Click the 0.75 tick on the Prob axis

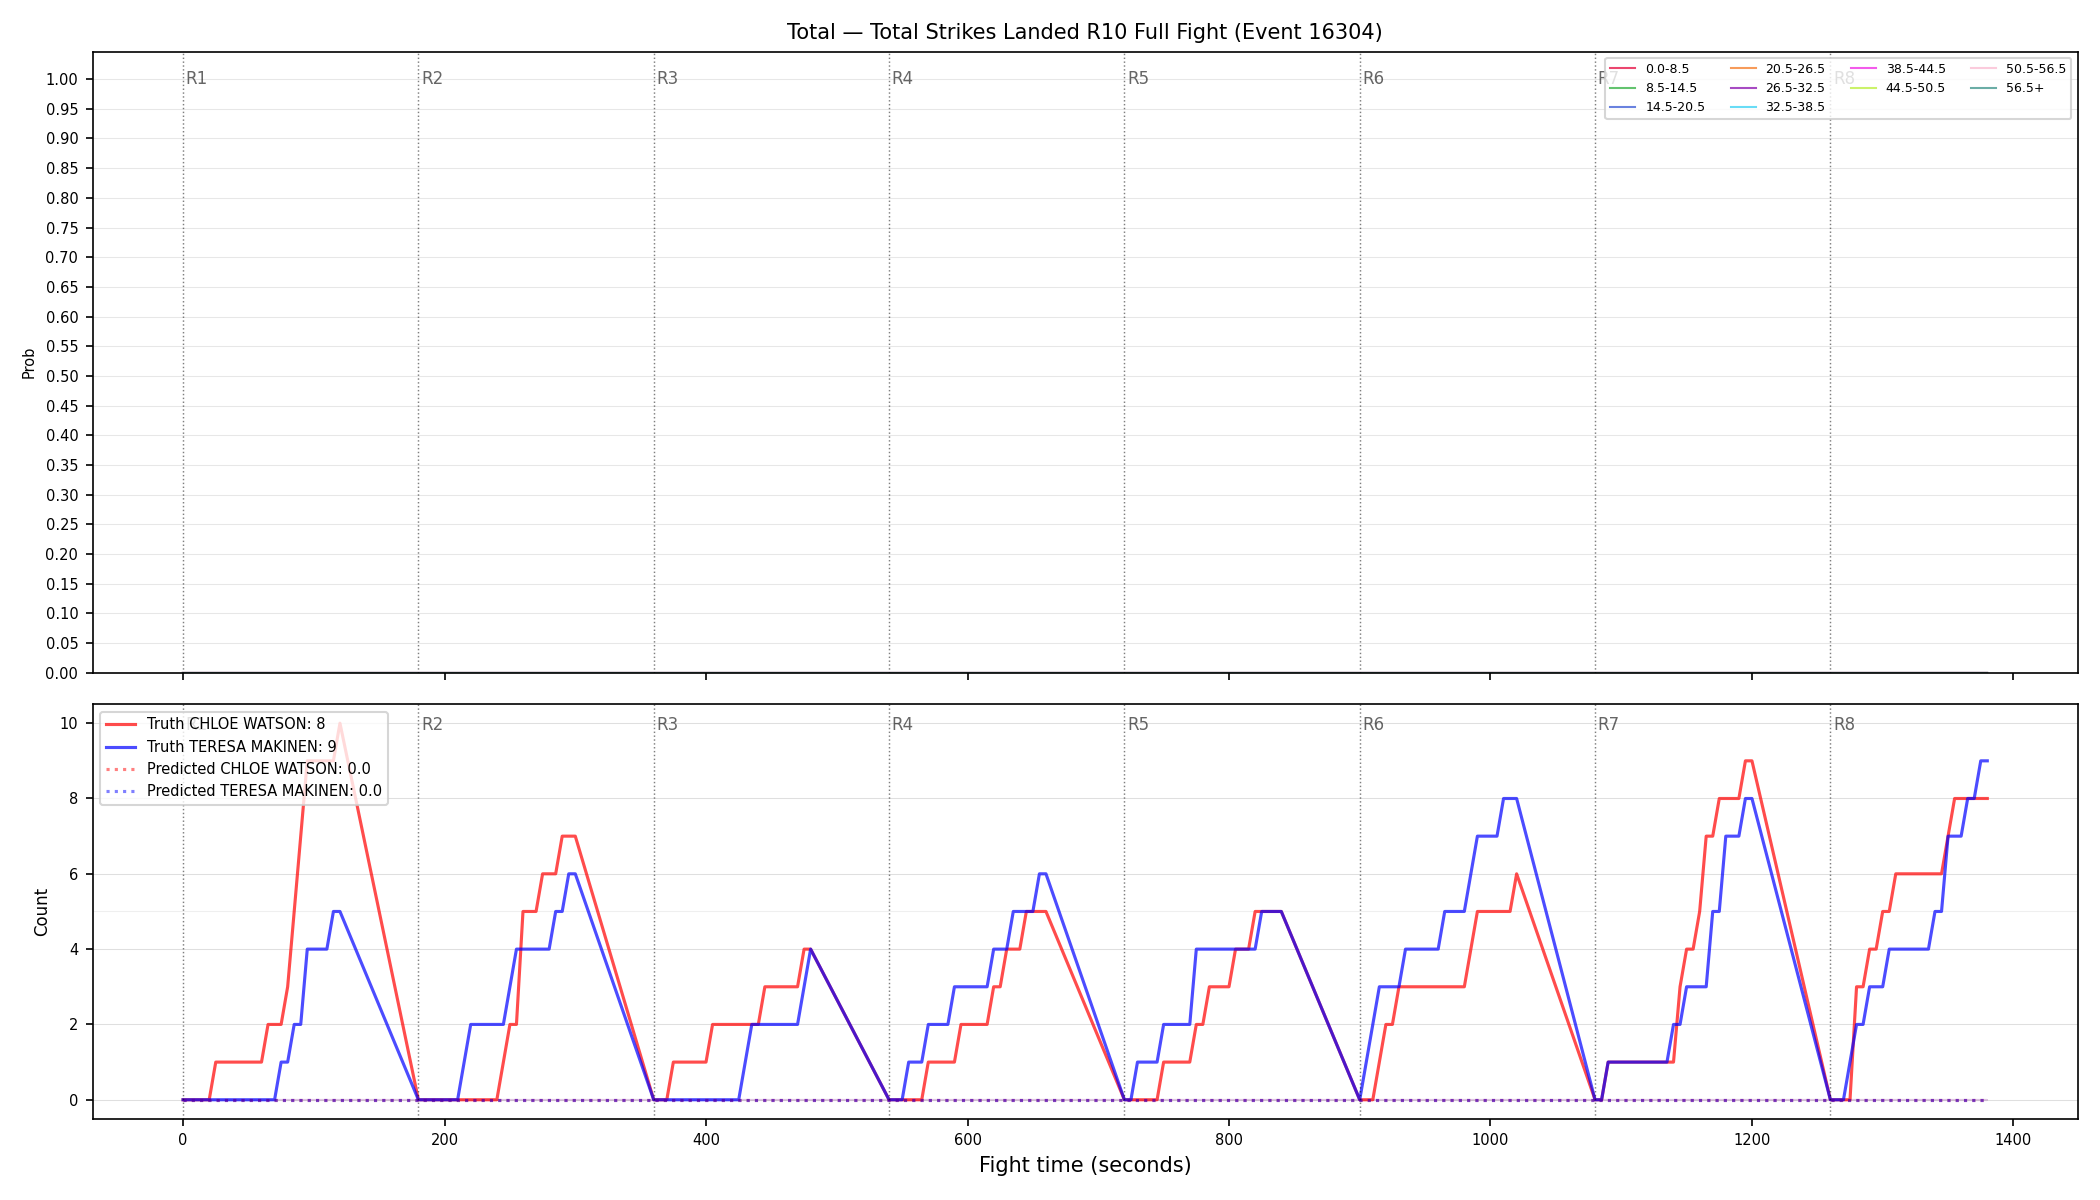[61, 228]
